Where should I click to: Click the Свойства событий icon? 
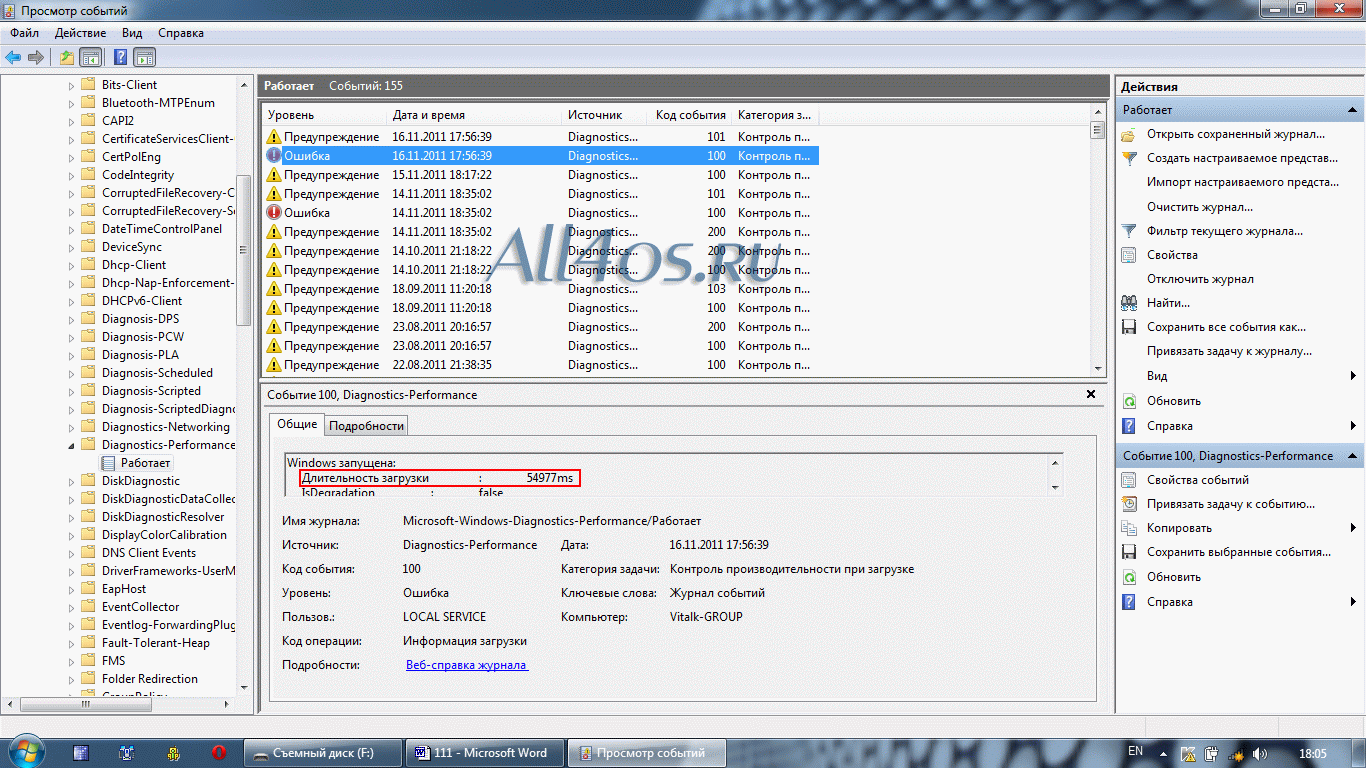1129,480
